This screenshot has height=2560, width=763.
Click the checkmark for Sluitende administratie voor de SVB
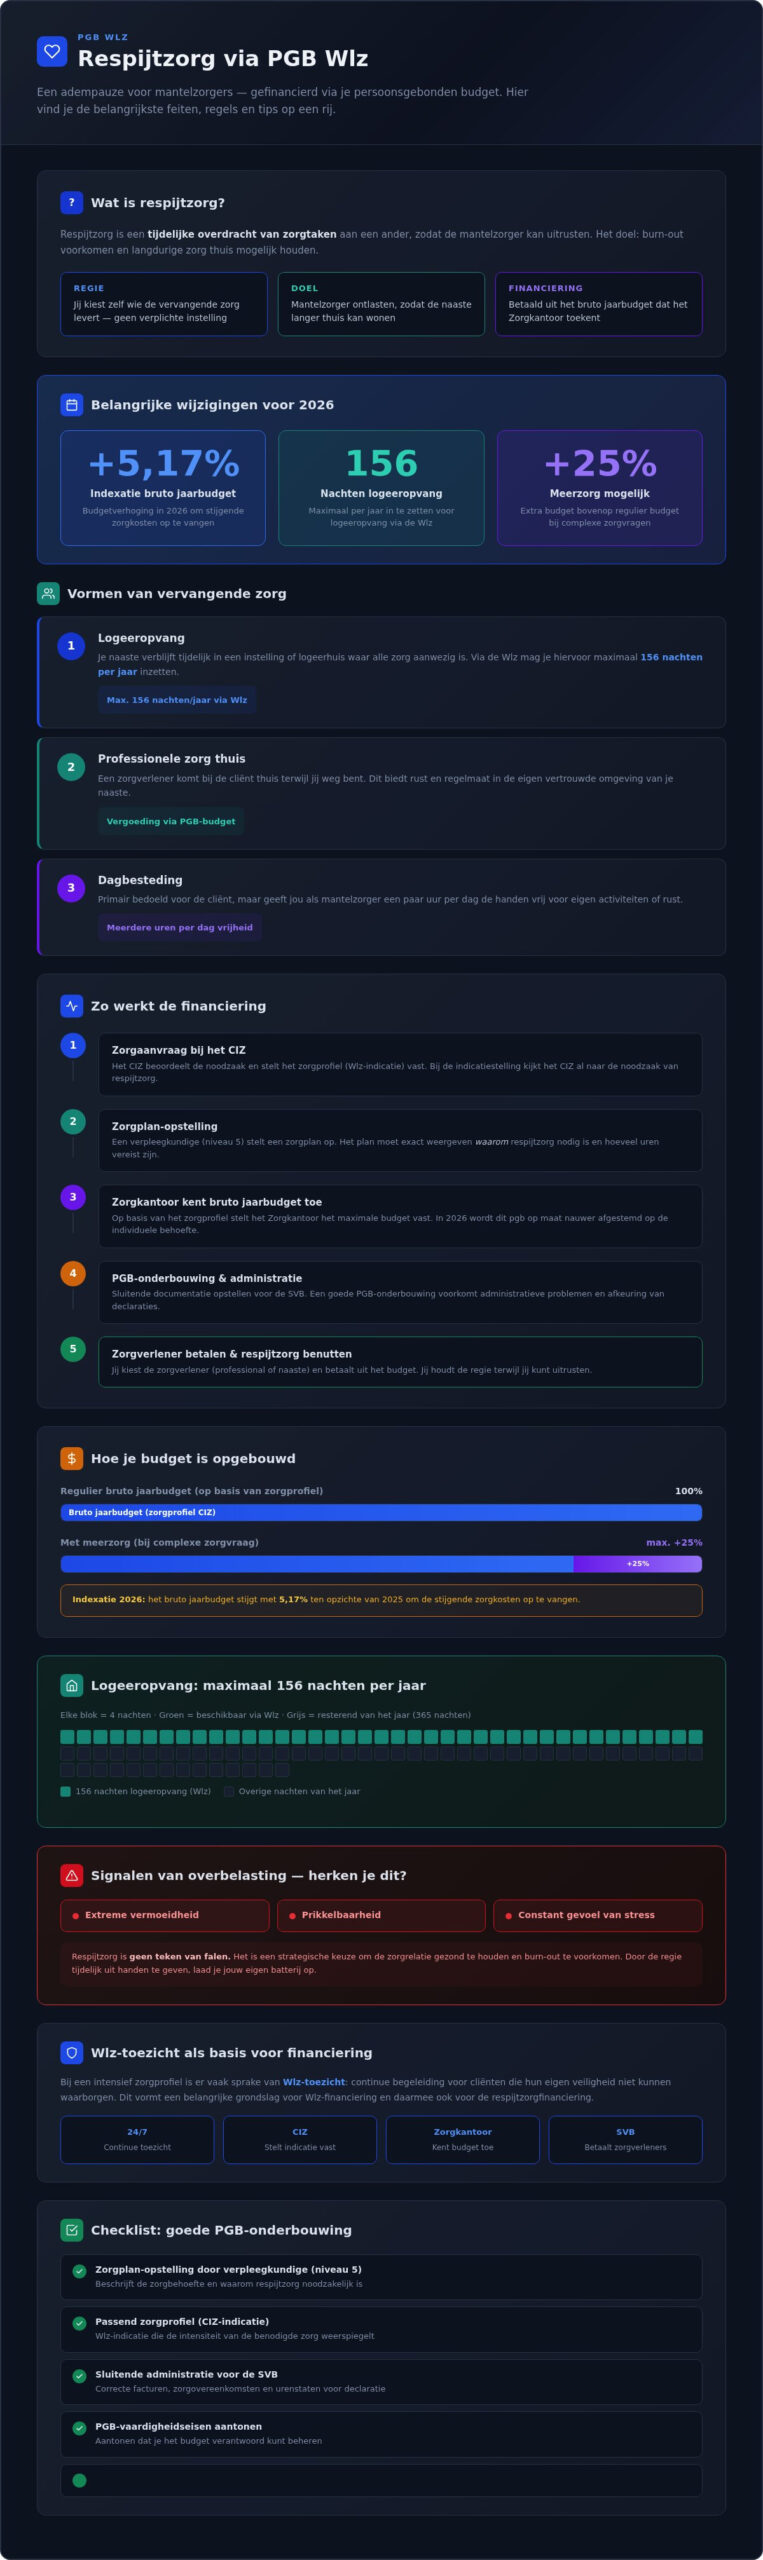click(x=80, y=2376)
